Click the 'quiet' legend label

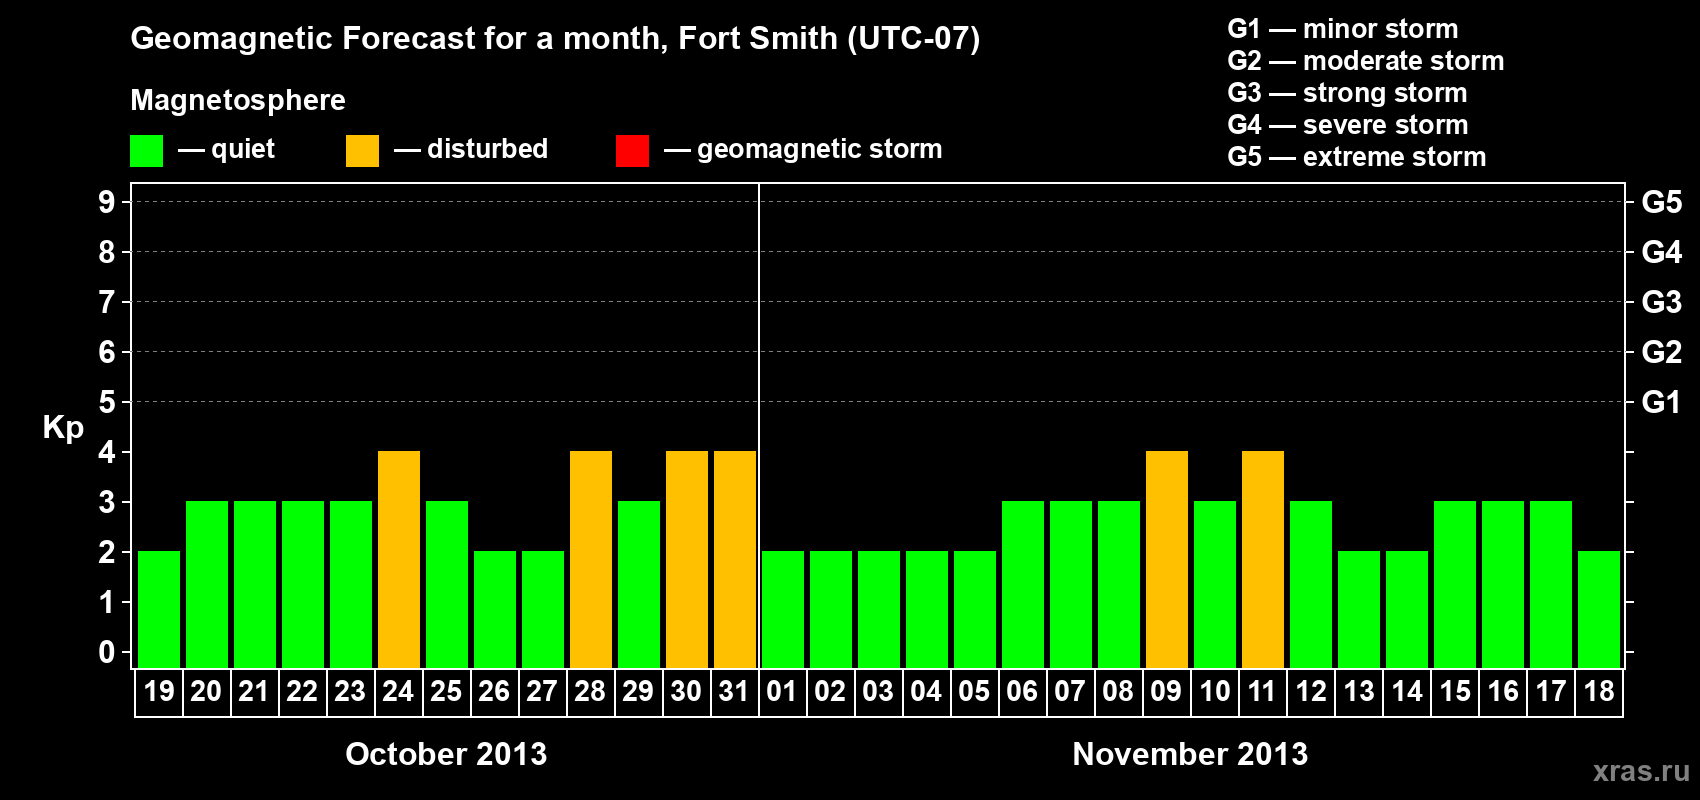[243, 149]
